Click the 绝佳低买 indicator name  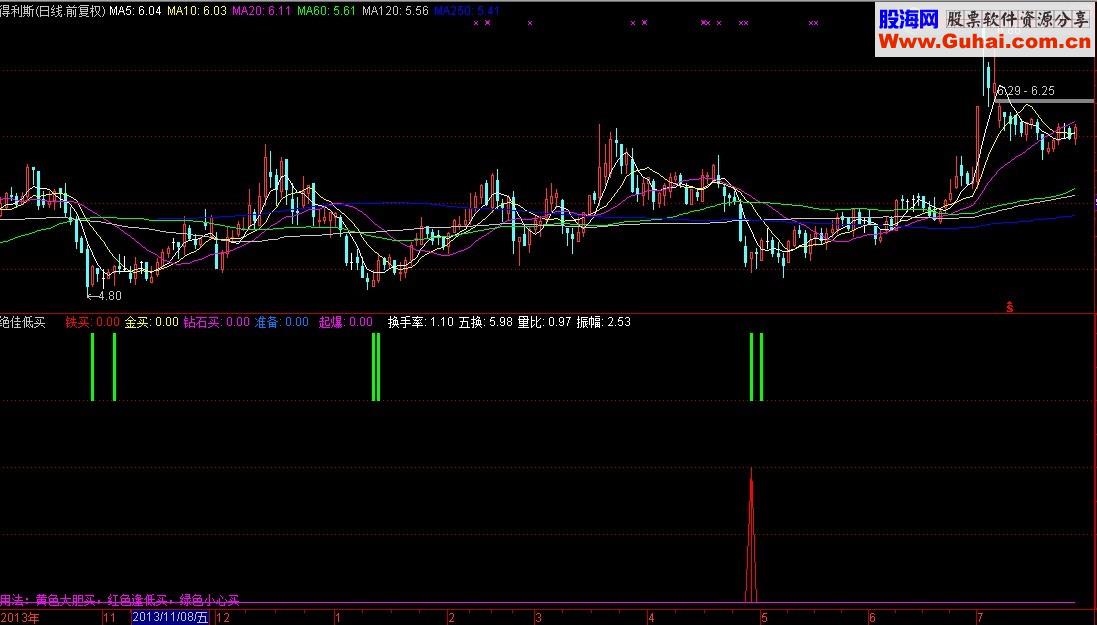point(23,322)
